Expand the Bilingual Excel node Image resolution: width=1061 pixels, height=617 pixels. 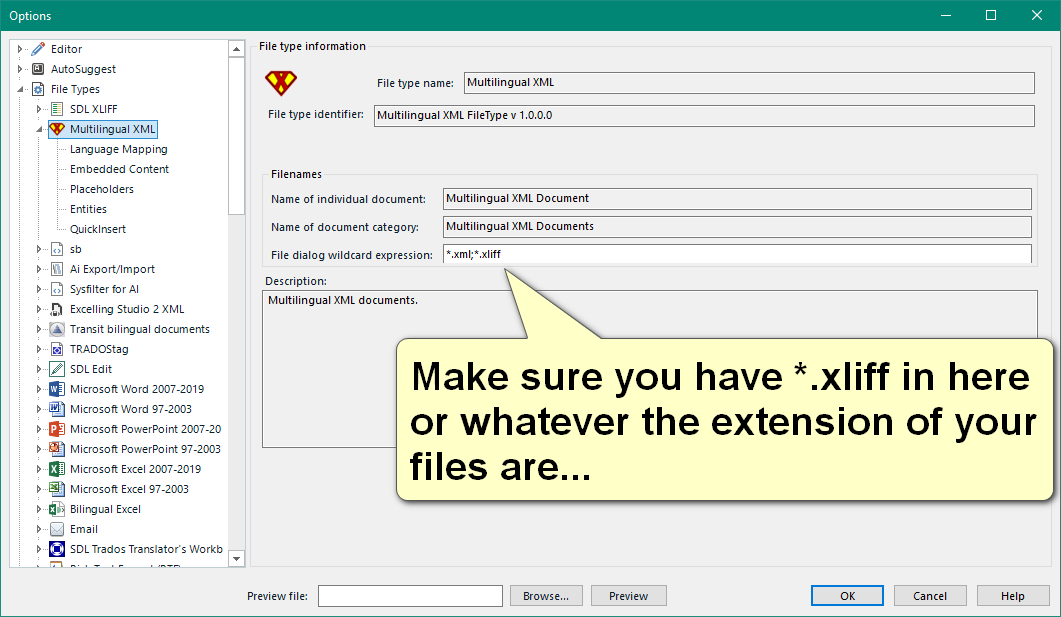(39, 509)
